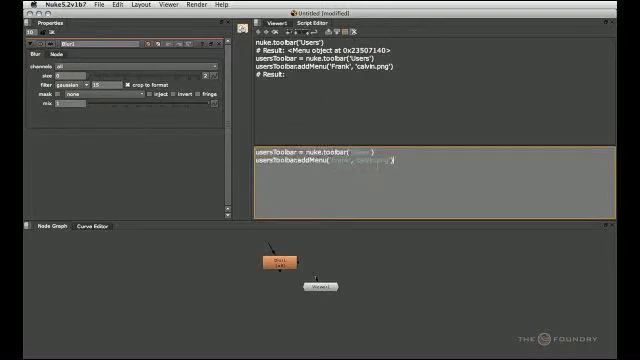
Task: Float the Script Editor pane
Action: pos(606,22)
